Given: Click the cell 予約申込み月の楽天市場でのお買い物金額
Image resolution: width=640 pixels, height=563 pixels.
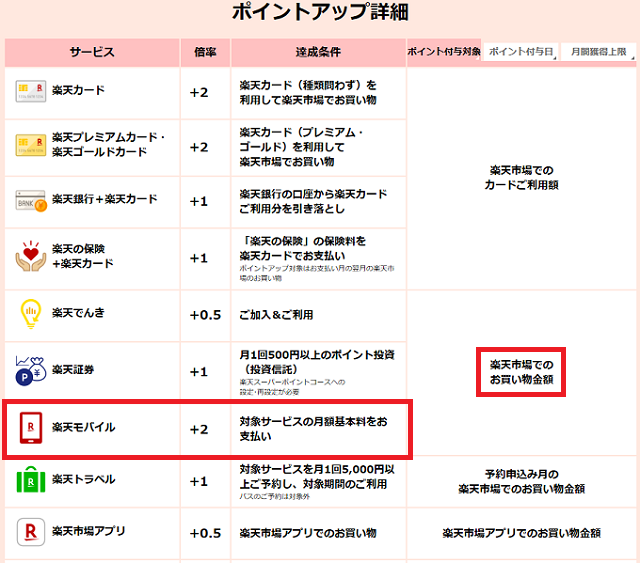Looking at the screenshot, I should (x=521, y=481).
